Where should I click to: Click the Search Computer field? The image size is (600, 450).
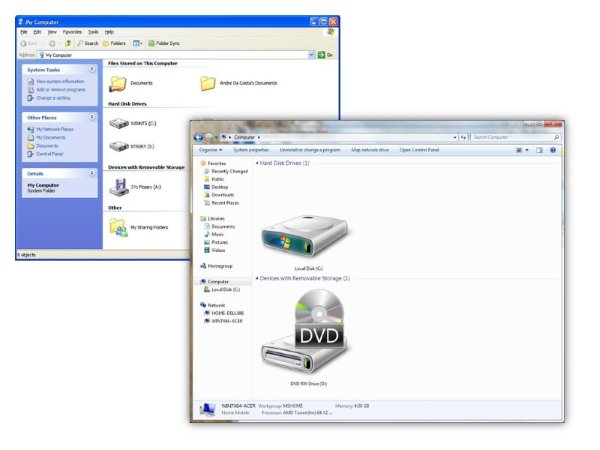[x=515, y=137]
